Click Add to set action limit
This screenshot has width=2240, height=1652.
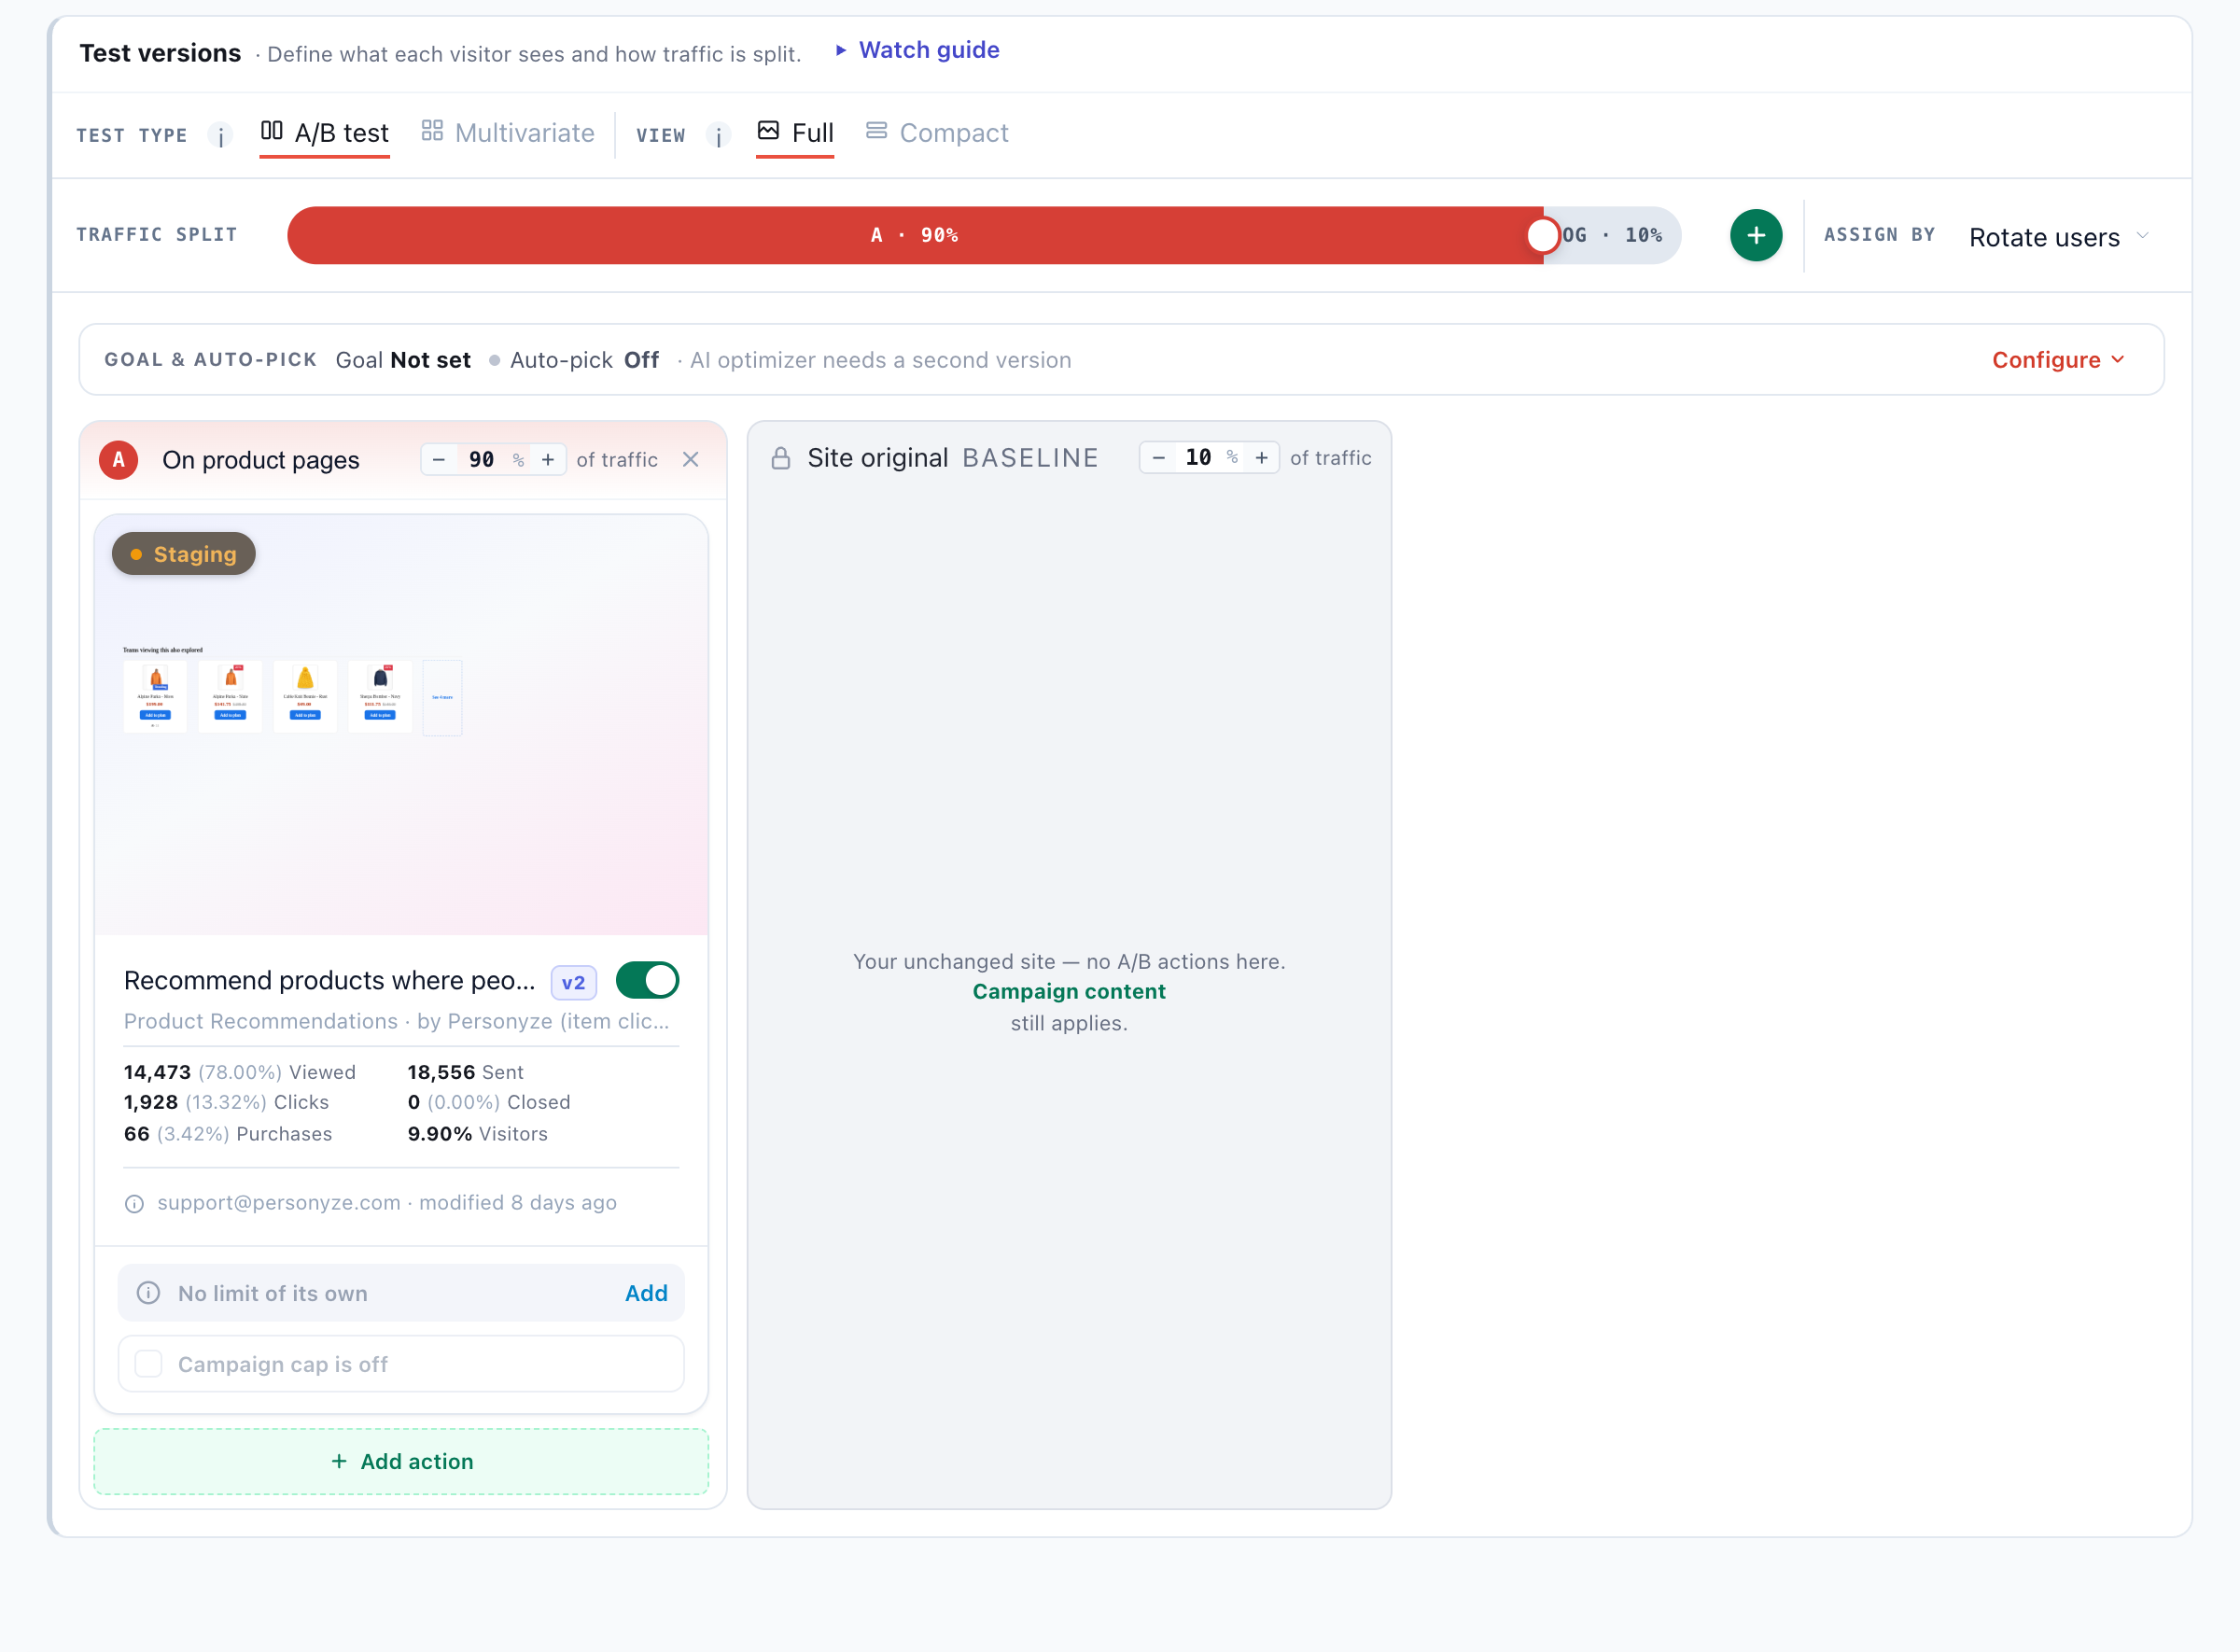pyautogui.click(x=646, y=1293)
